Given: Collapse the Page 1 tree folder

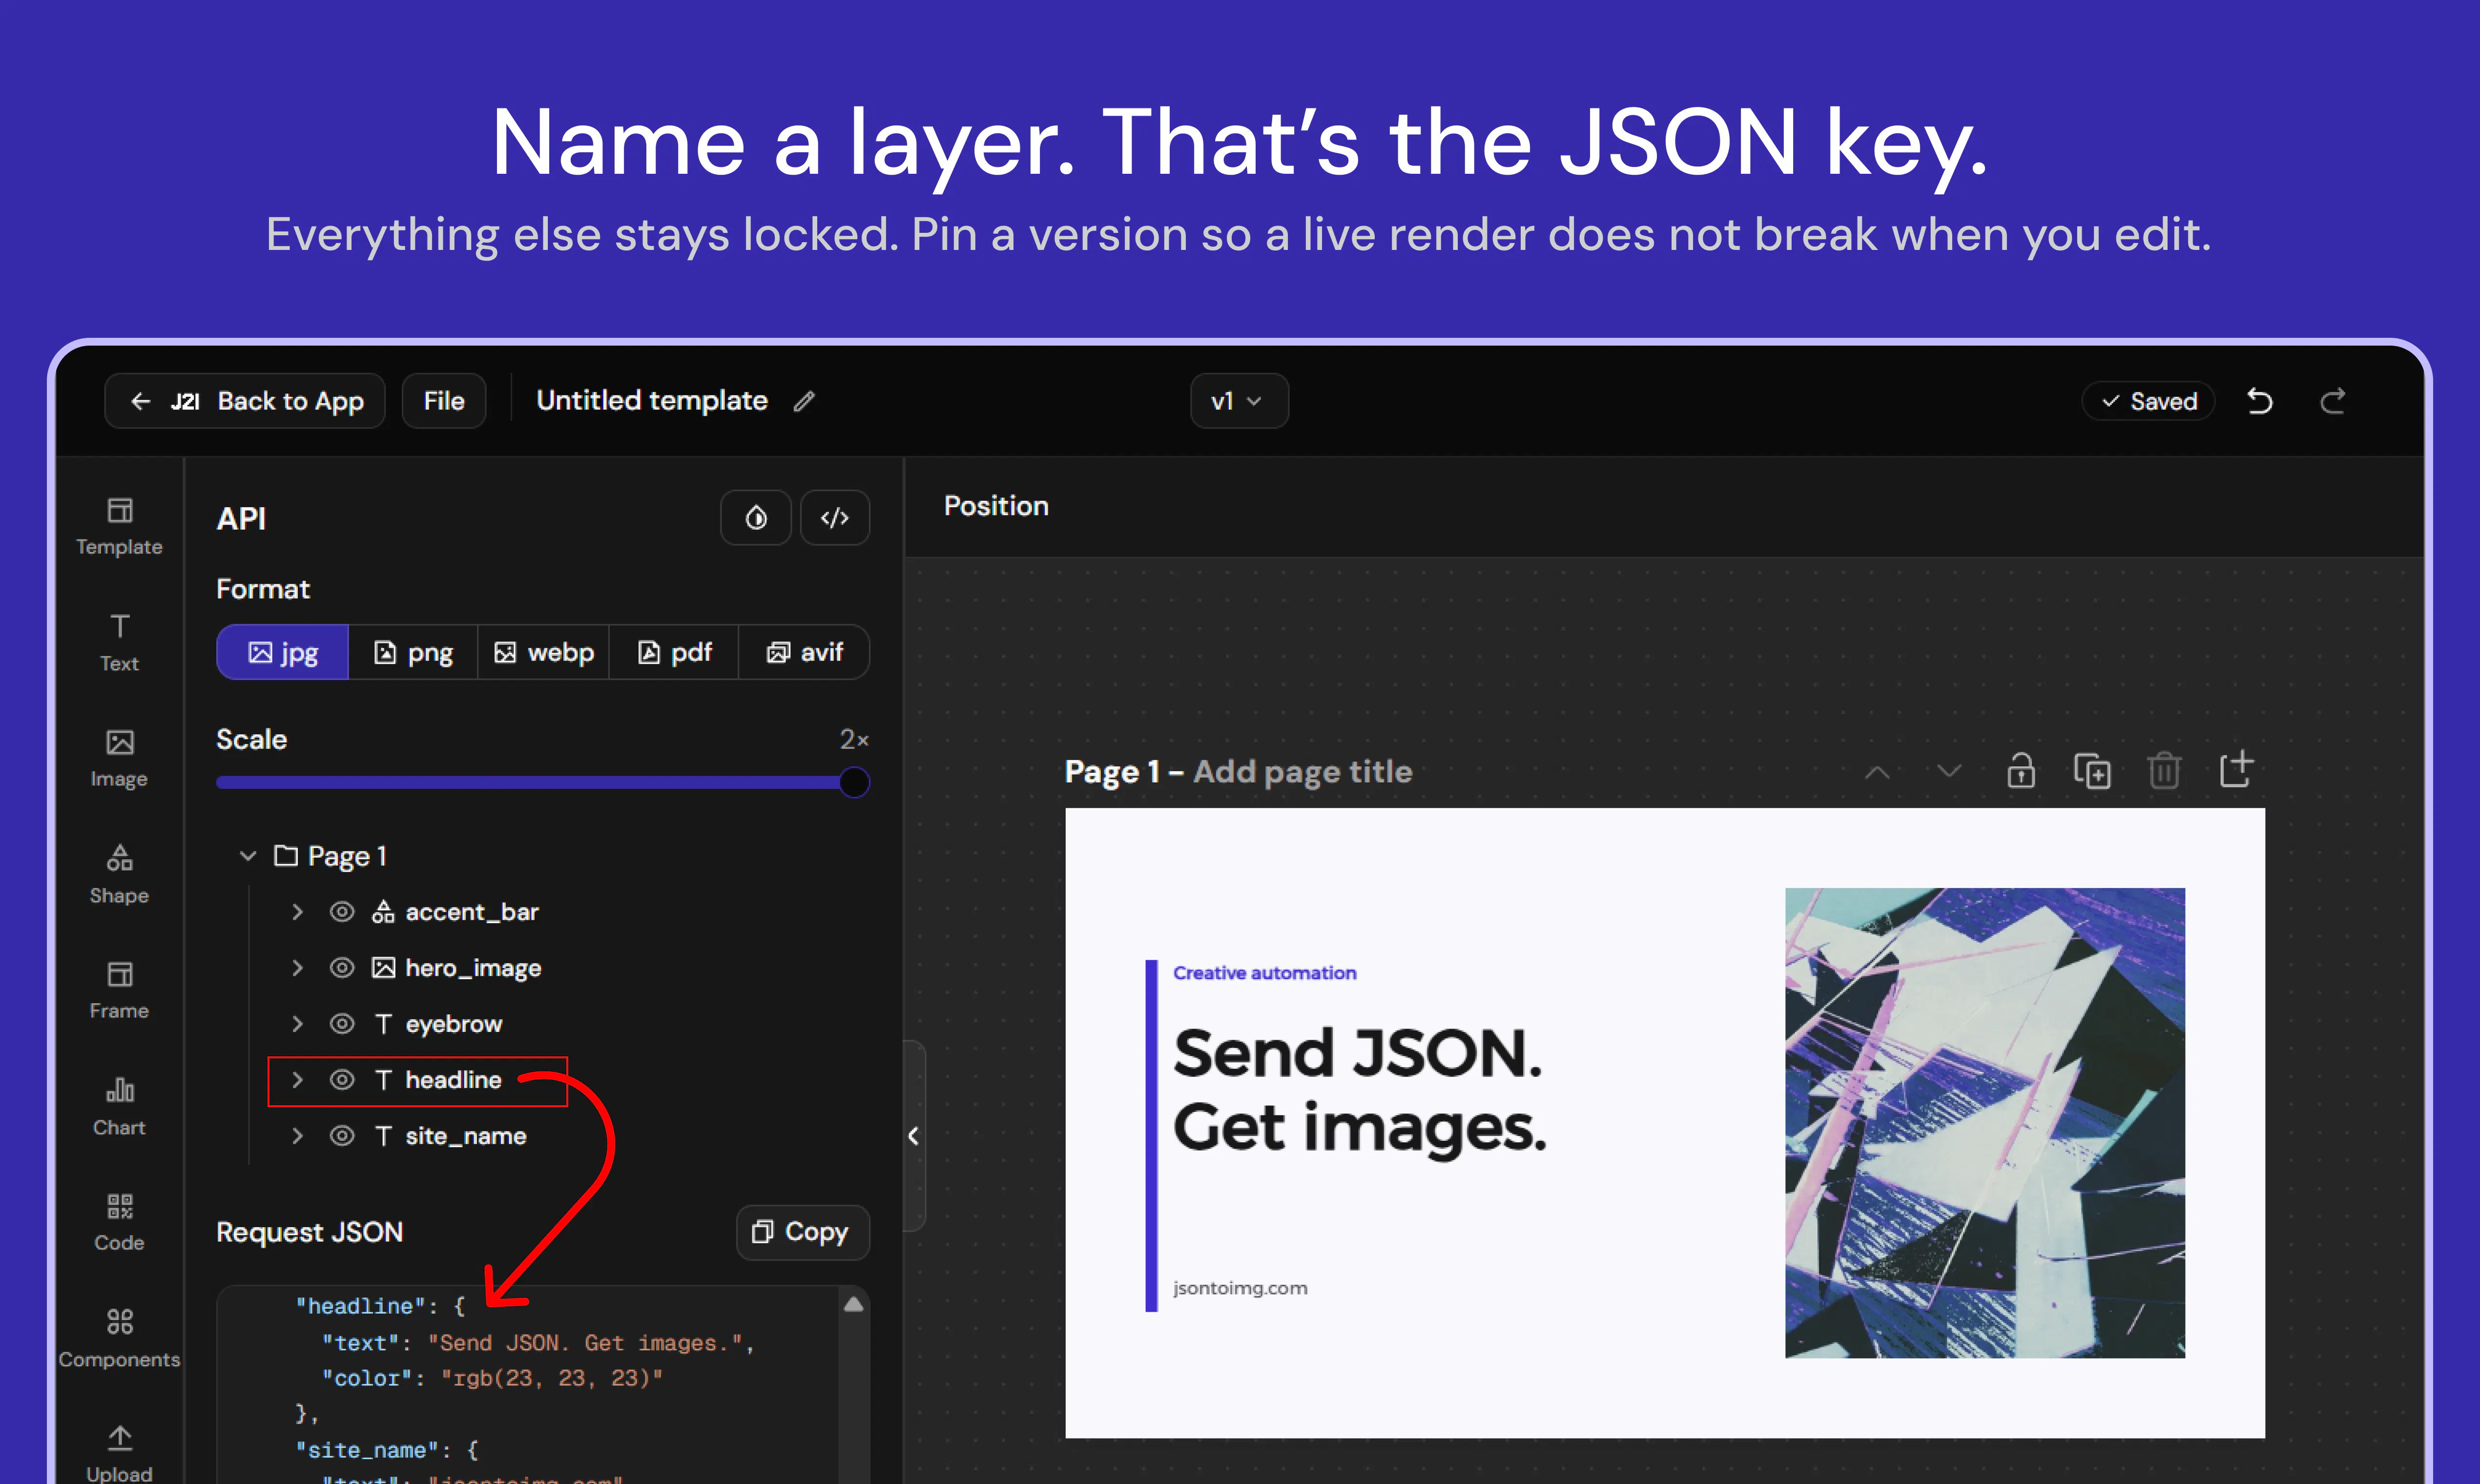Looking at the screenshot, I should [248, 856].
